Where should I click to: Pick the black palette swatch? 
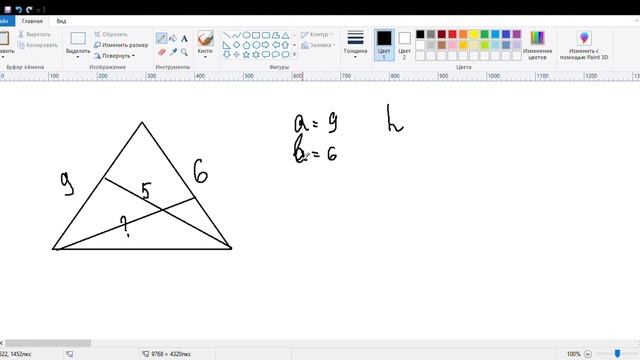[x=420, y=34]
